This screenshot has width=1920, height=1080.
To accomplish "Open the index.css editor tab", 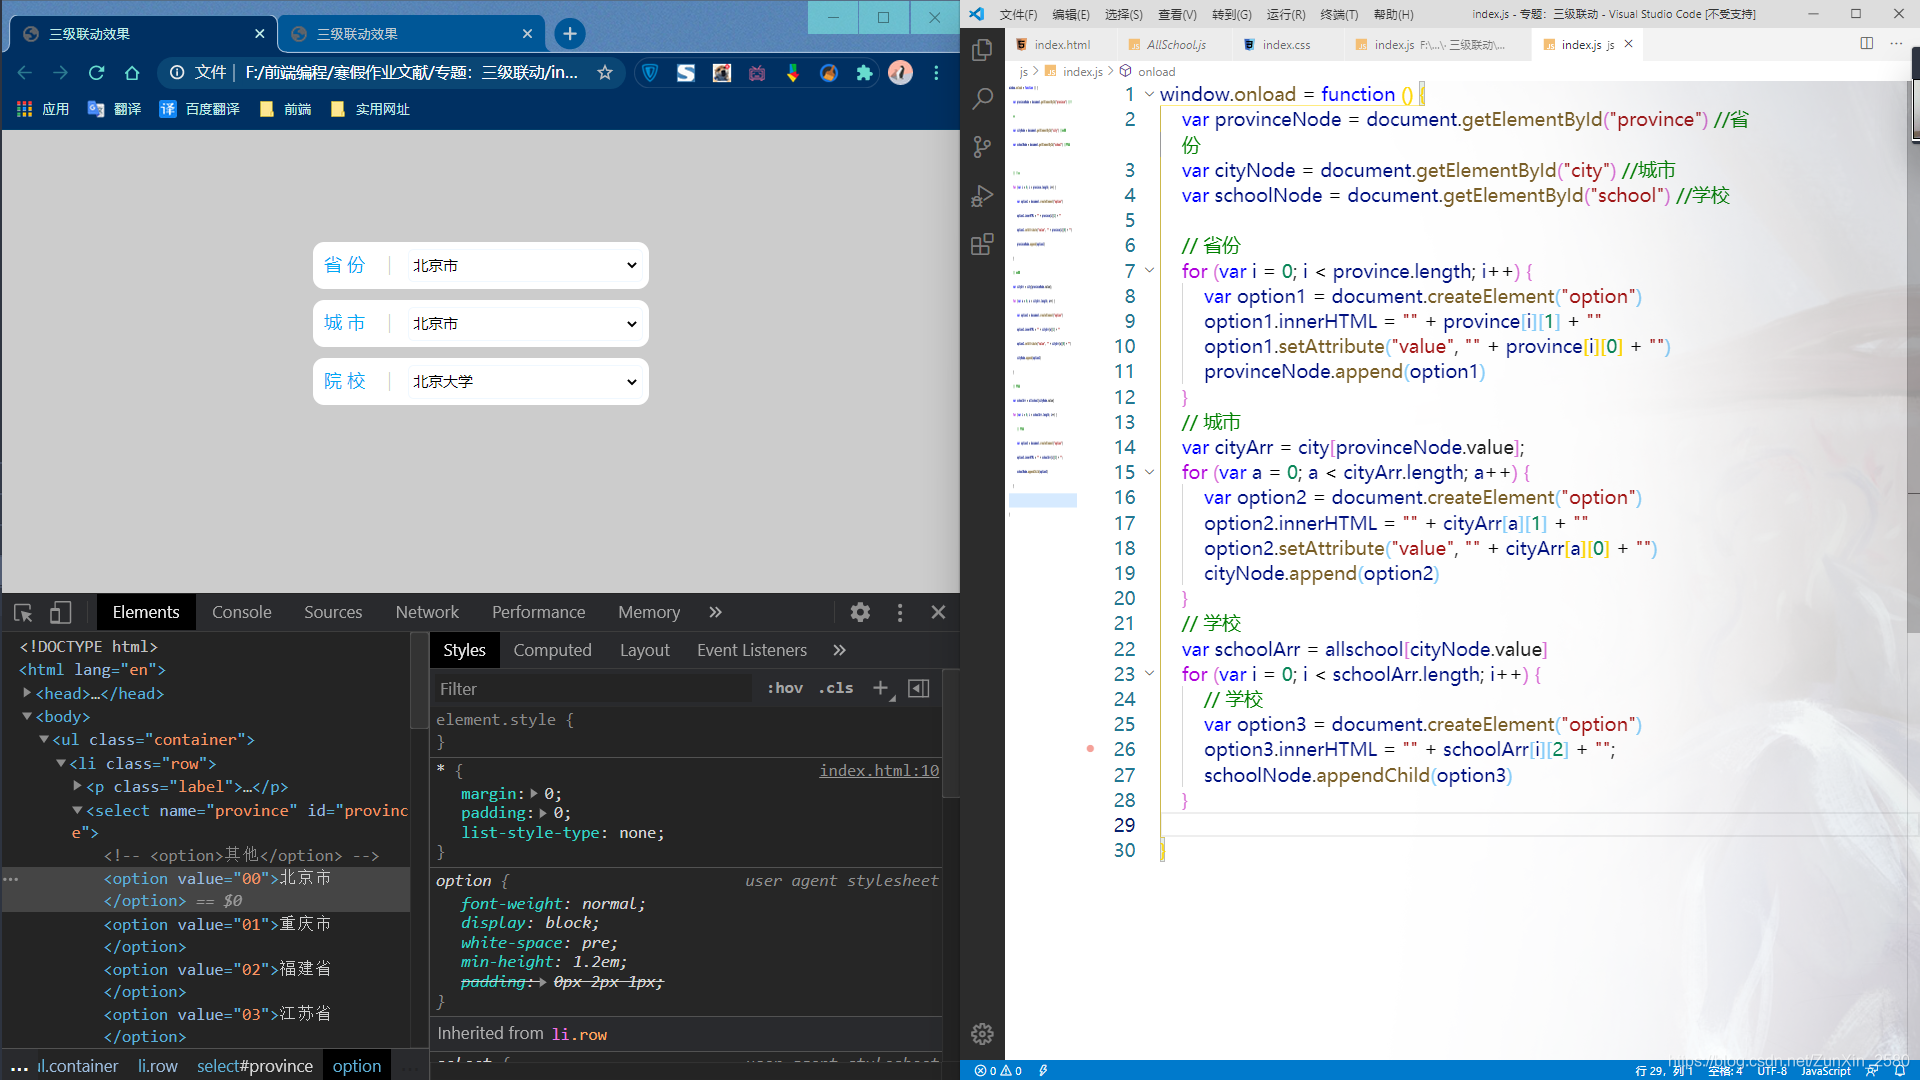I will [x=1285, y=45].
